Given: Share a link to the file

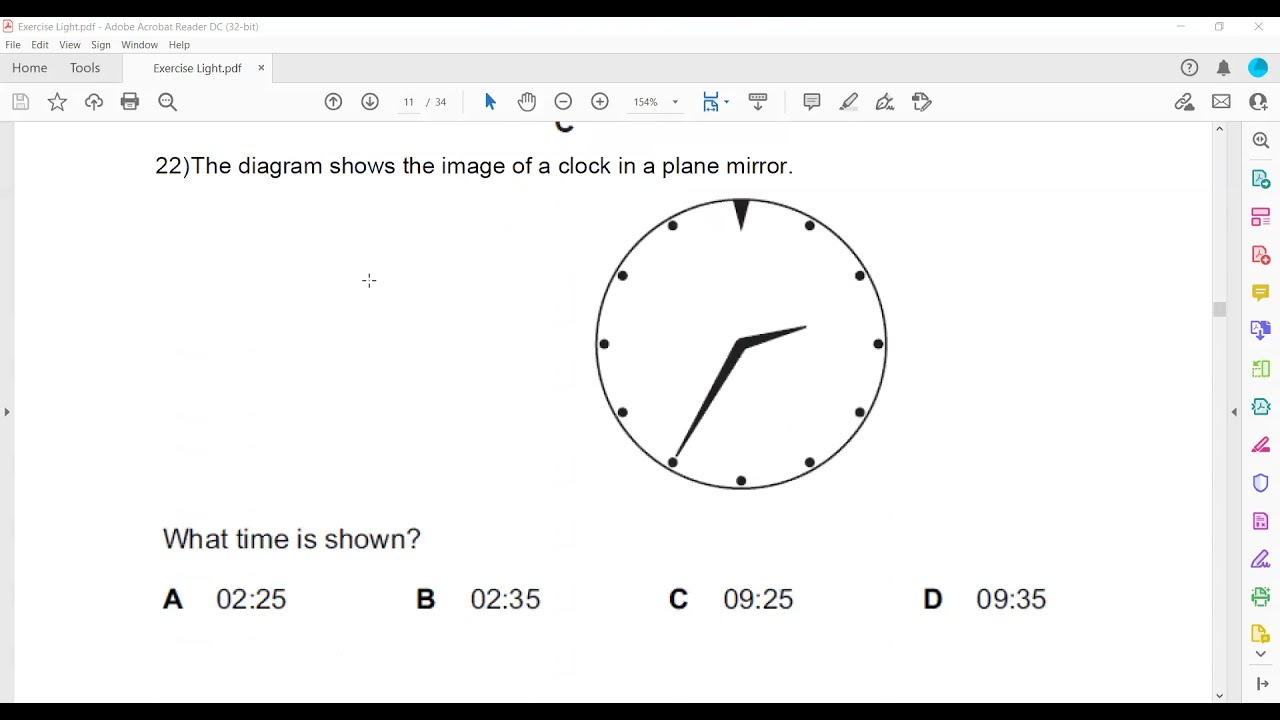Looking at the screenshot, I should click(1184, 102).
